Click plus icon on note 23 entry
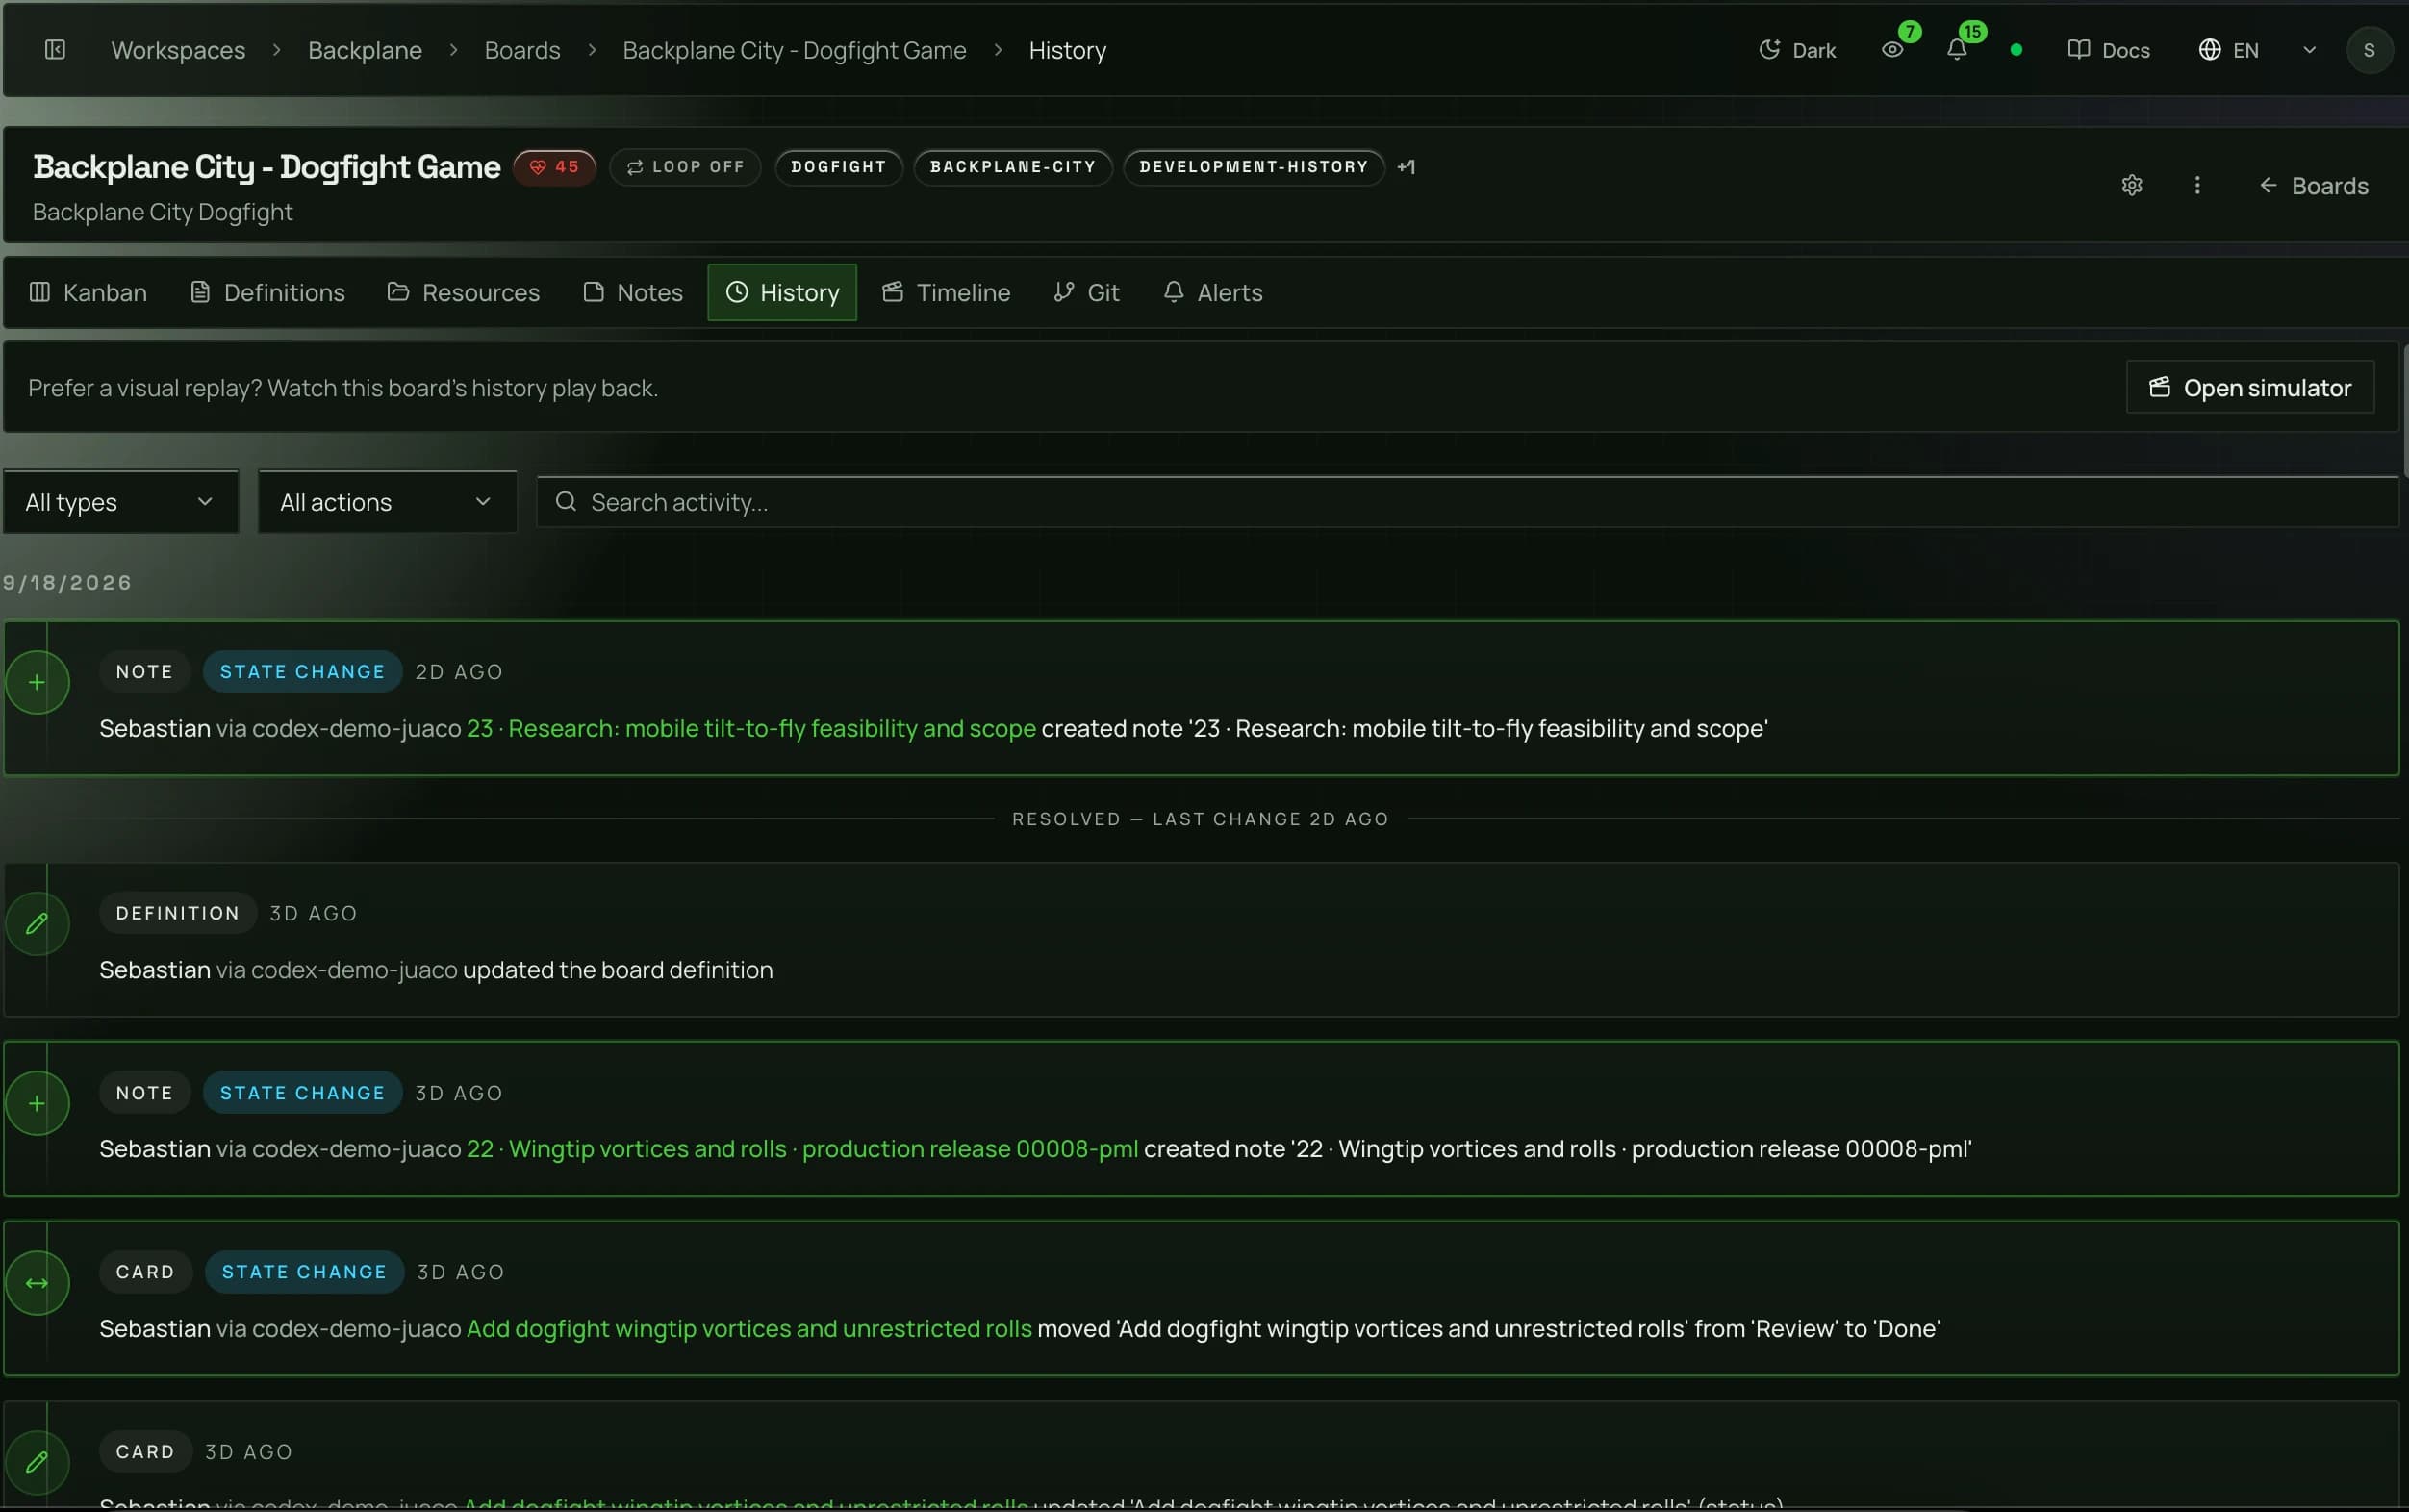The width and height of the screenshot is (2409, 1512). pyautogui.click(x=37, y=683)
